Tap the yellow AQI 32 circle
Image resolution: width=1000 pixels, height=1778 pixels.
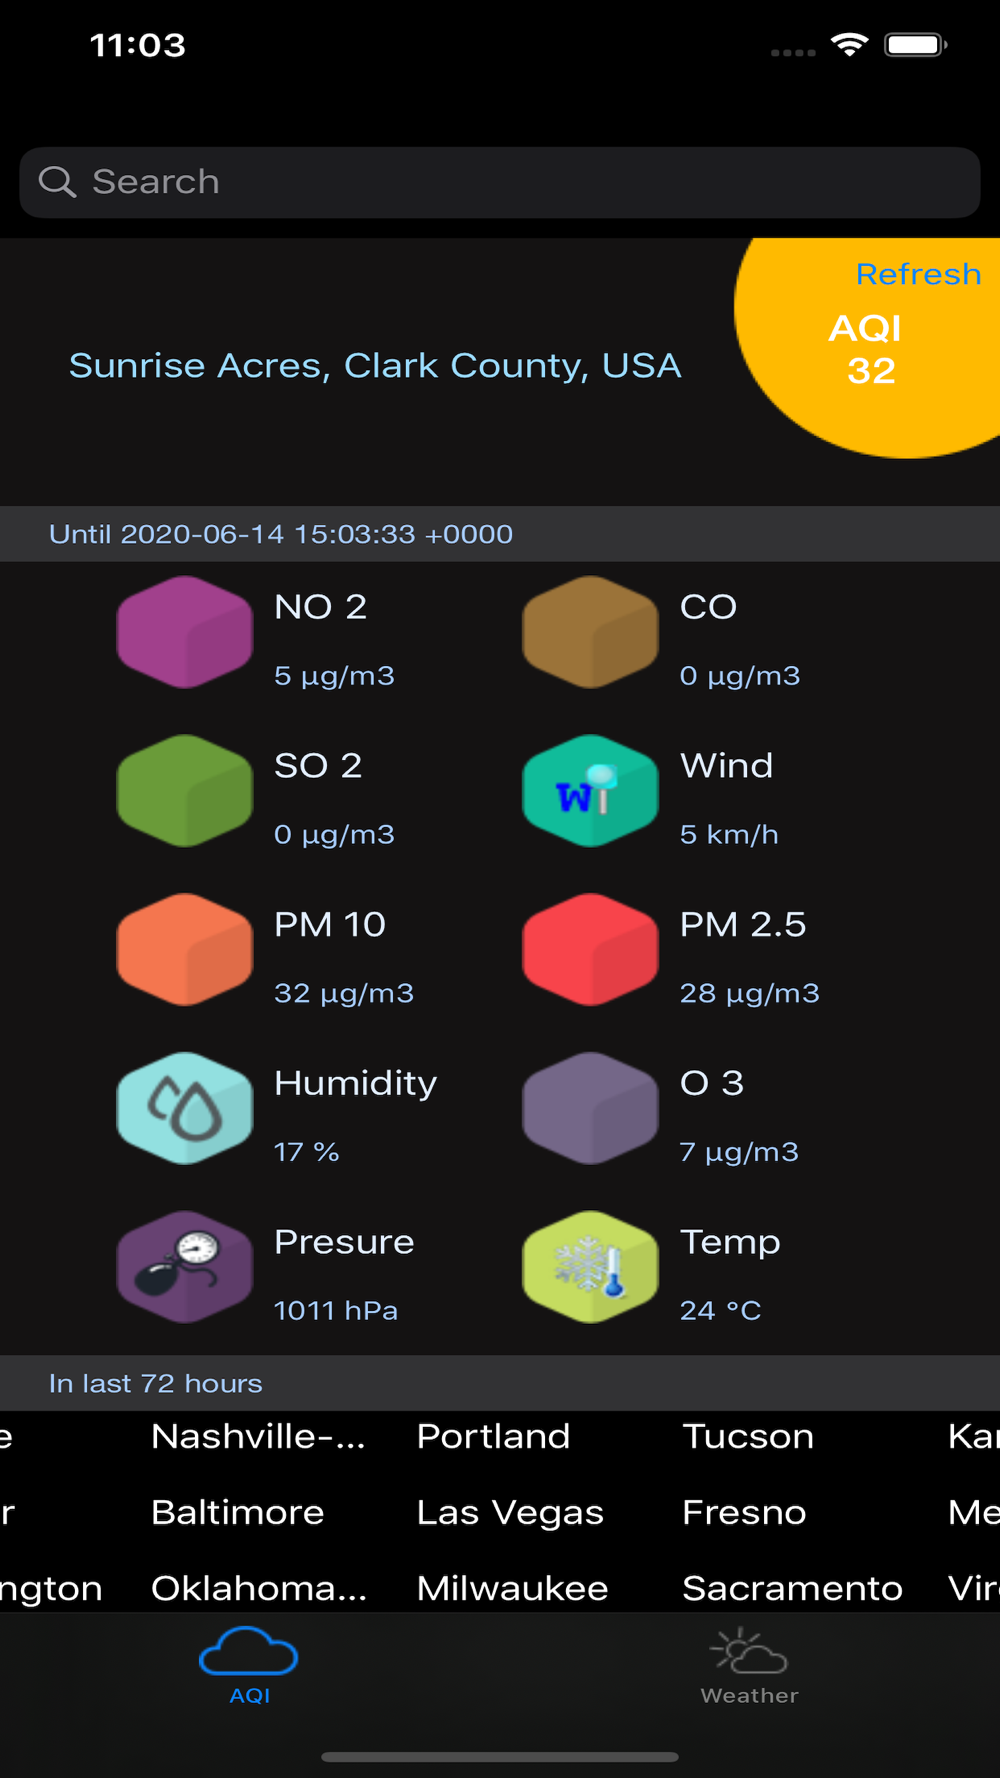click(x=867, y=346)
